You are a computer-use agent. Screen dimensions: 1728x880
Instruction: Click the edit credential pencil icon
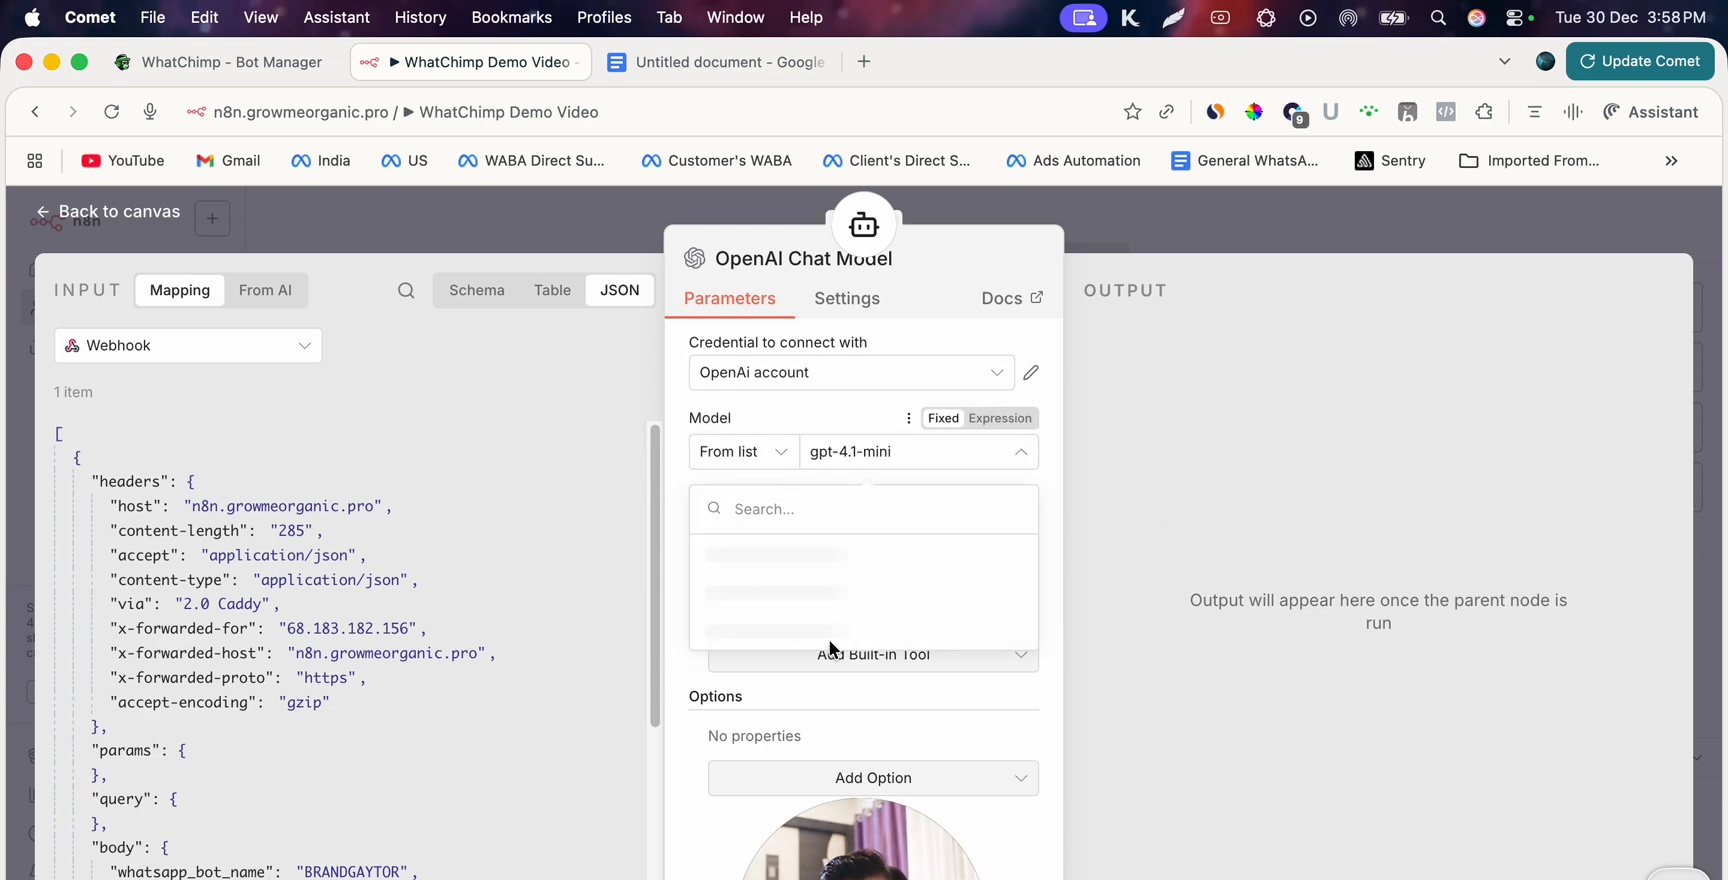pos(1031,373)
